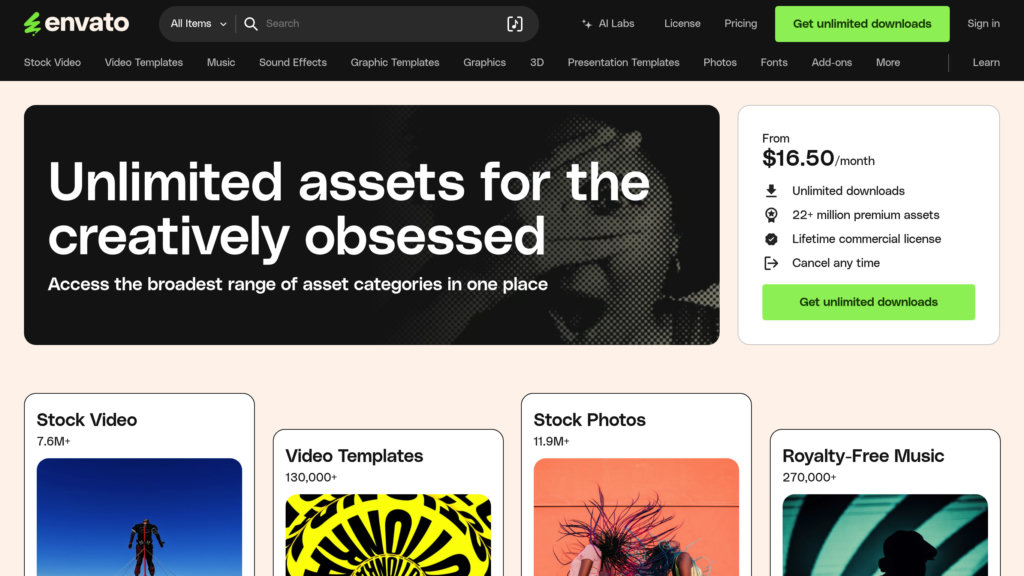Click the Pricing link
This screenshot has height=576, width=1024.
[x=741, y=24]
